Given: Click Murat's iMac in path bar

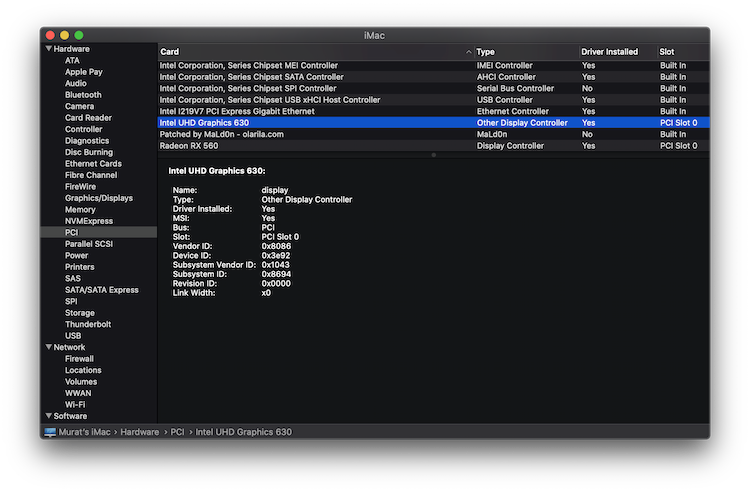Looking at the screenshot, I should click(x=84, y=432).
